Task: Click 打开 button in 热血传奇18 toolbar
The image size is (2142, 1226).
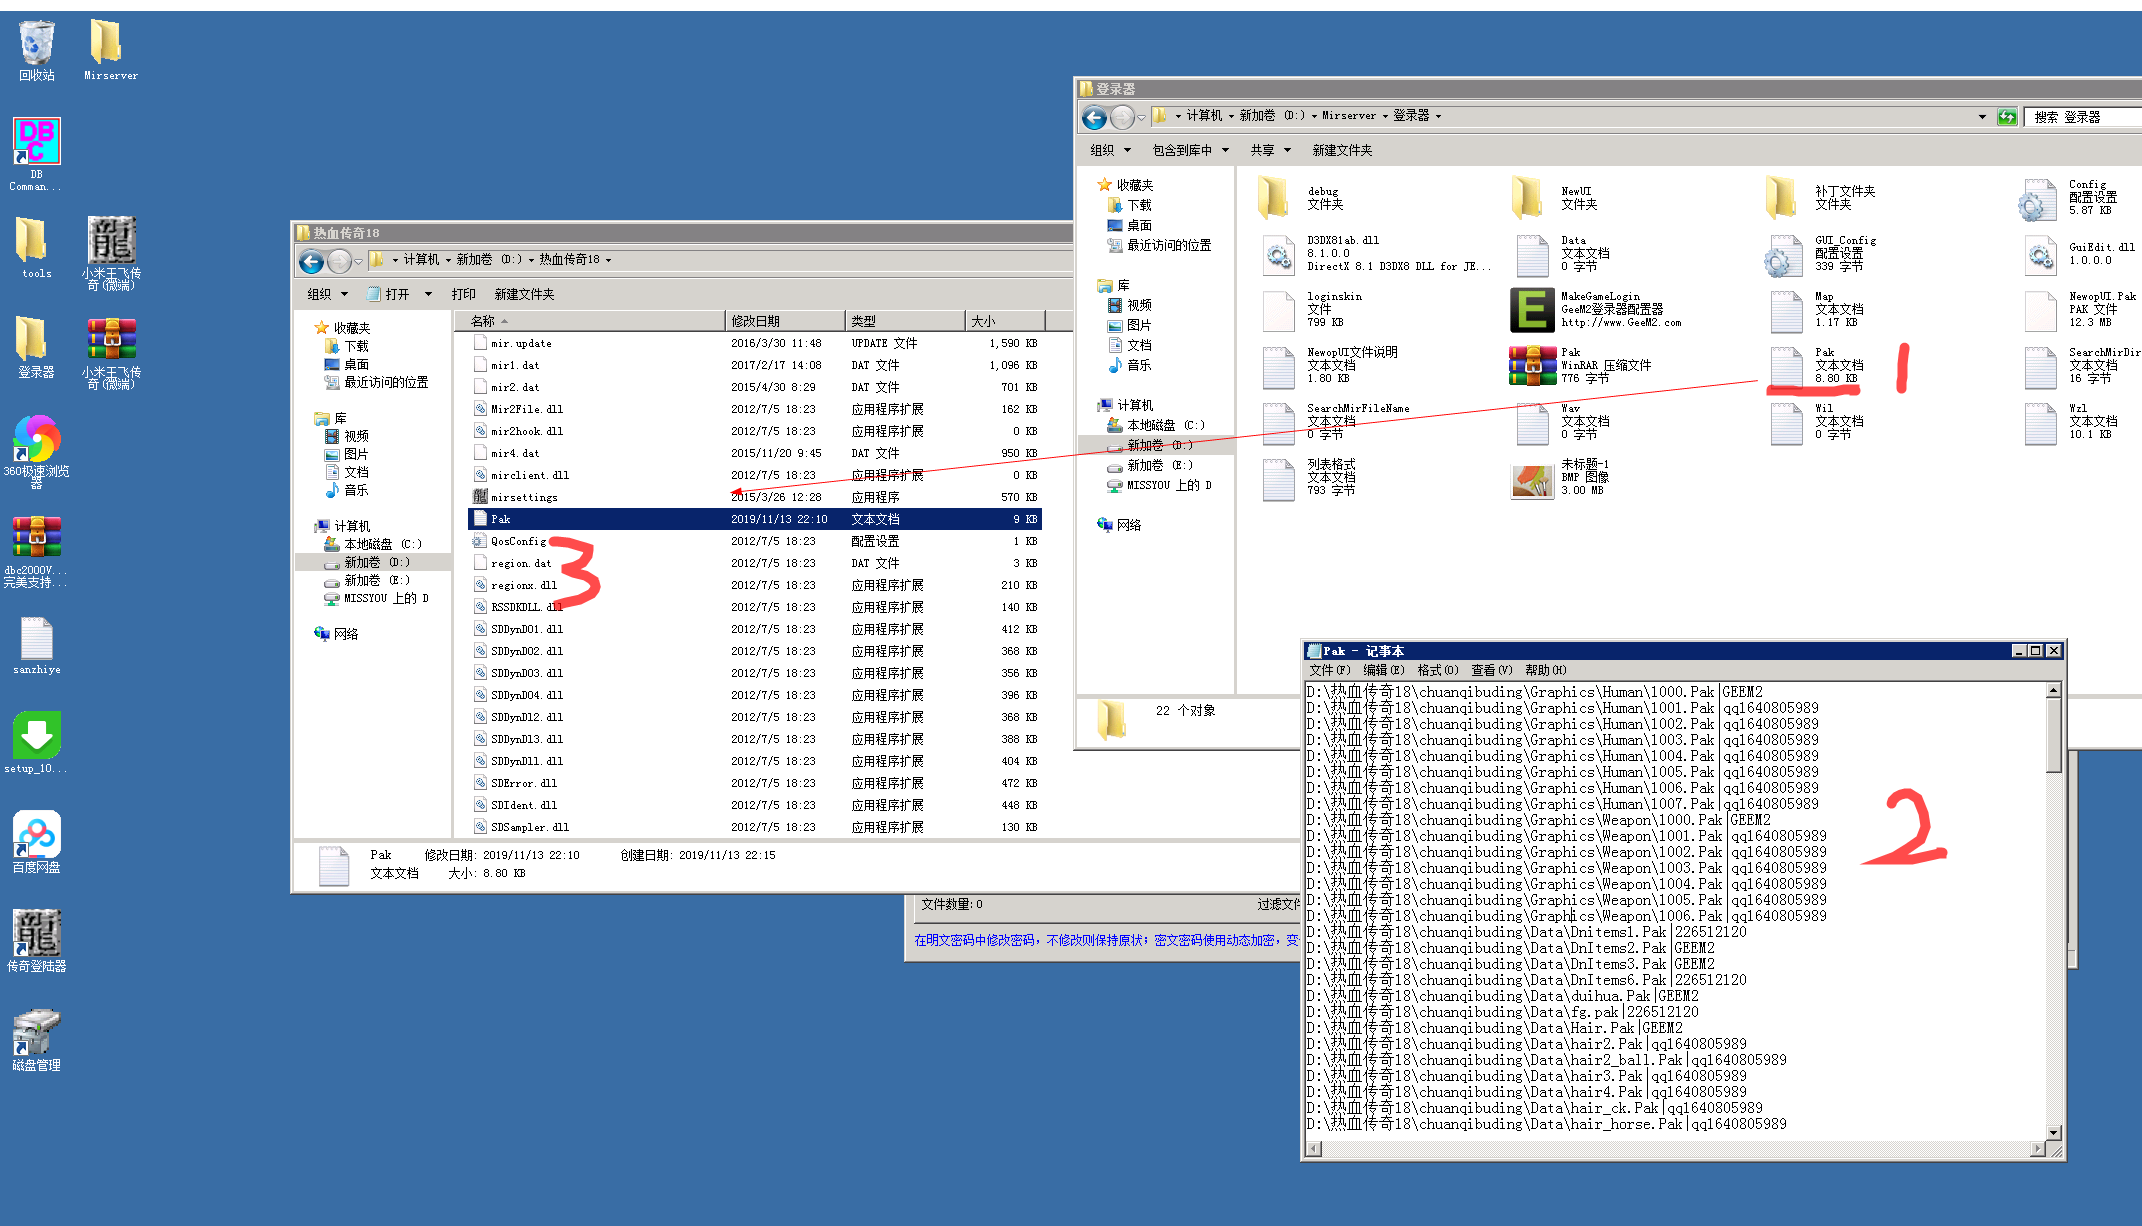Action: point(389,294)
